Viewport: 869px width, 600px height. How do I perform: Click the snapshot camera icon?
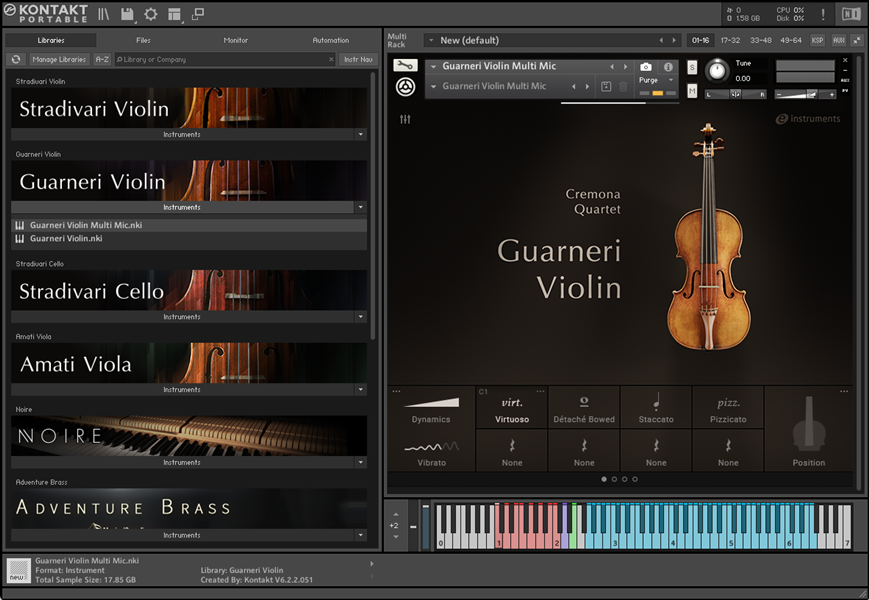pos(645,67)
